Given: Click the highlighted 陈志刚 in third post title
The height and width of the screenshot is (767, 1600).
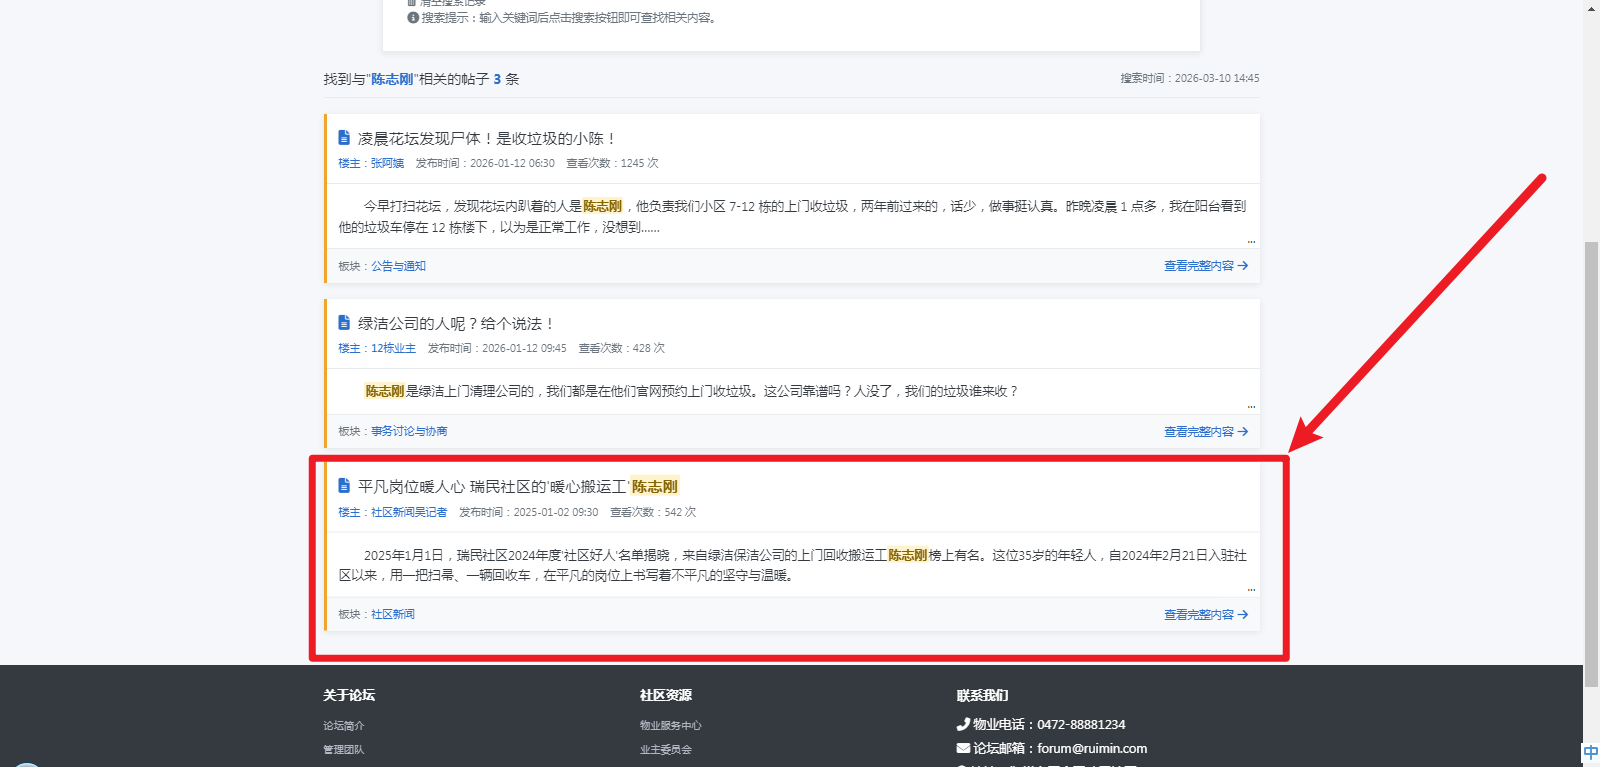Looking at the screenshot, I should coord(655,486).
